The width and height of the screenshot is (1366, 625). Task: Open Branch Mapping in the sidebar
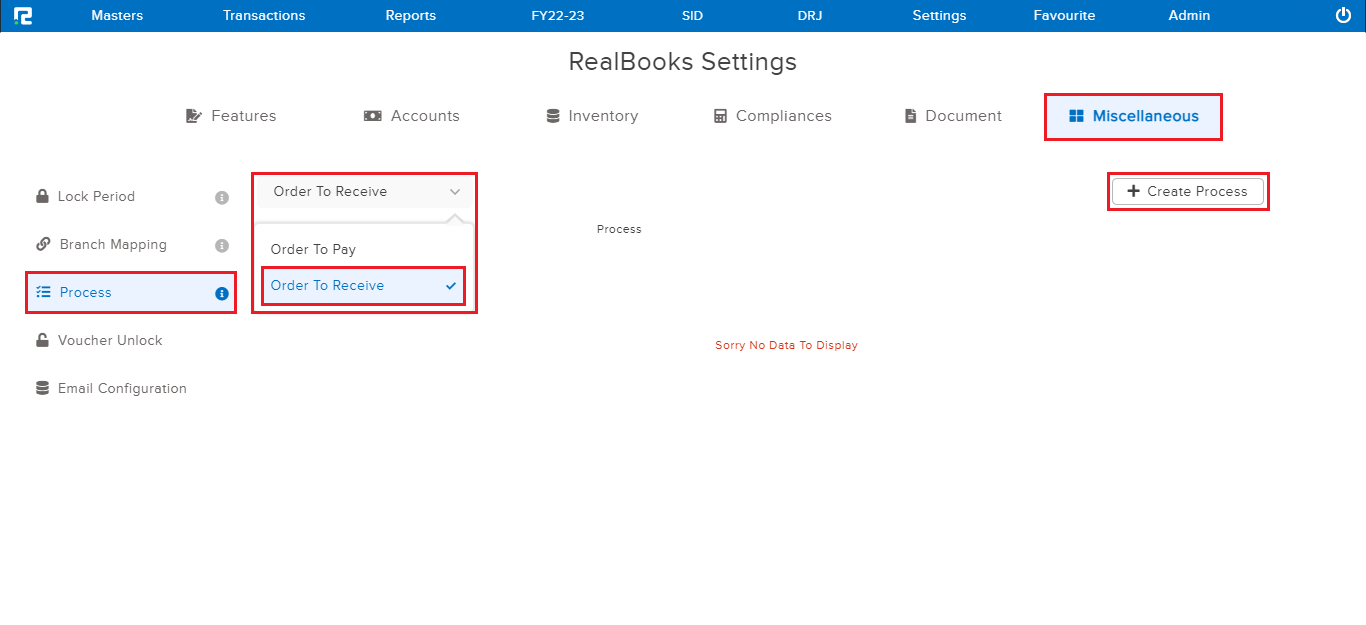(112, 245)
